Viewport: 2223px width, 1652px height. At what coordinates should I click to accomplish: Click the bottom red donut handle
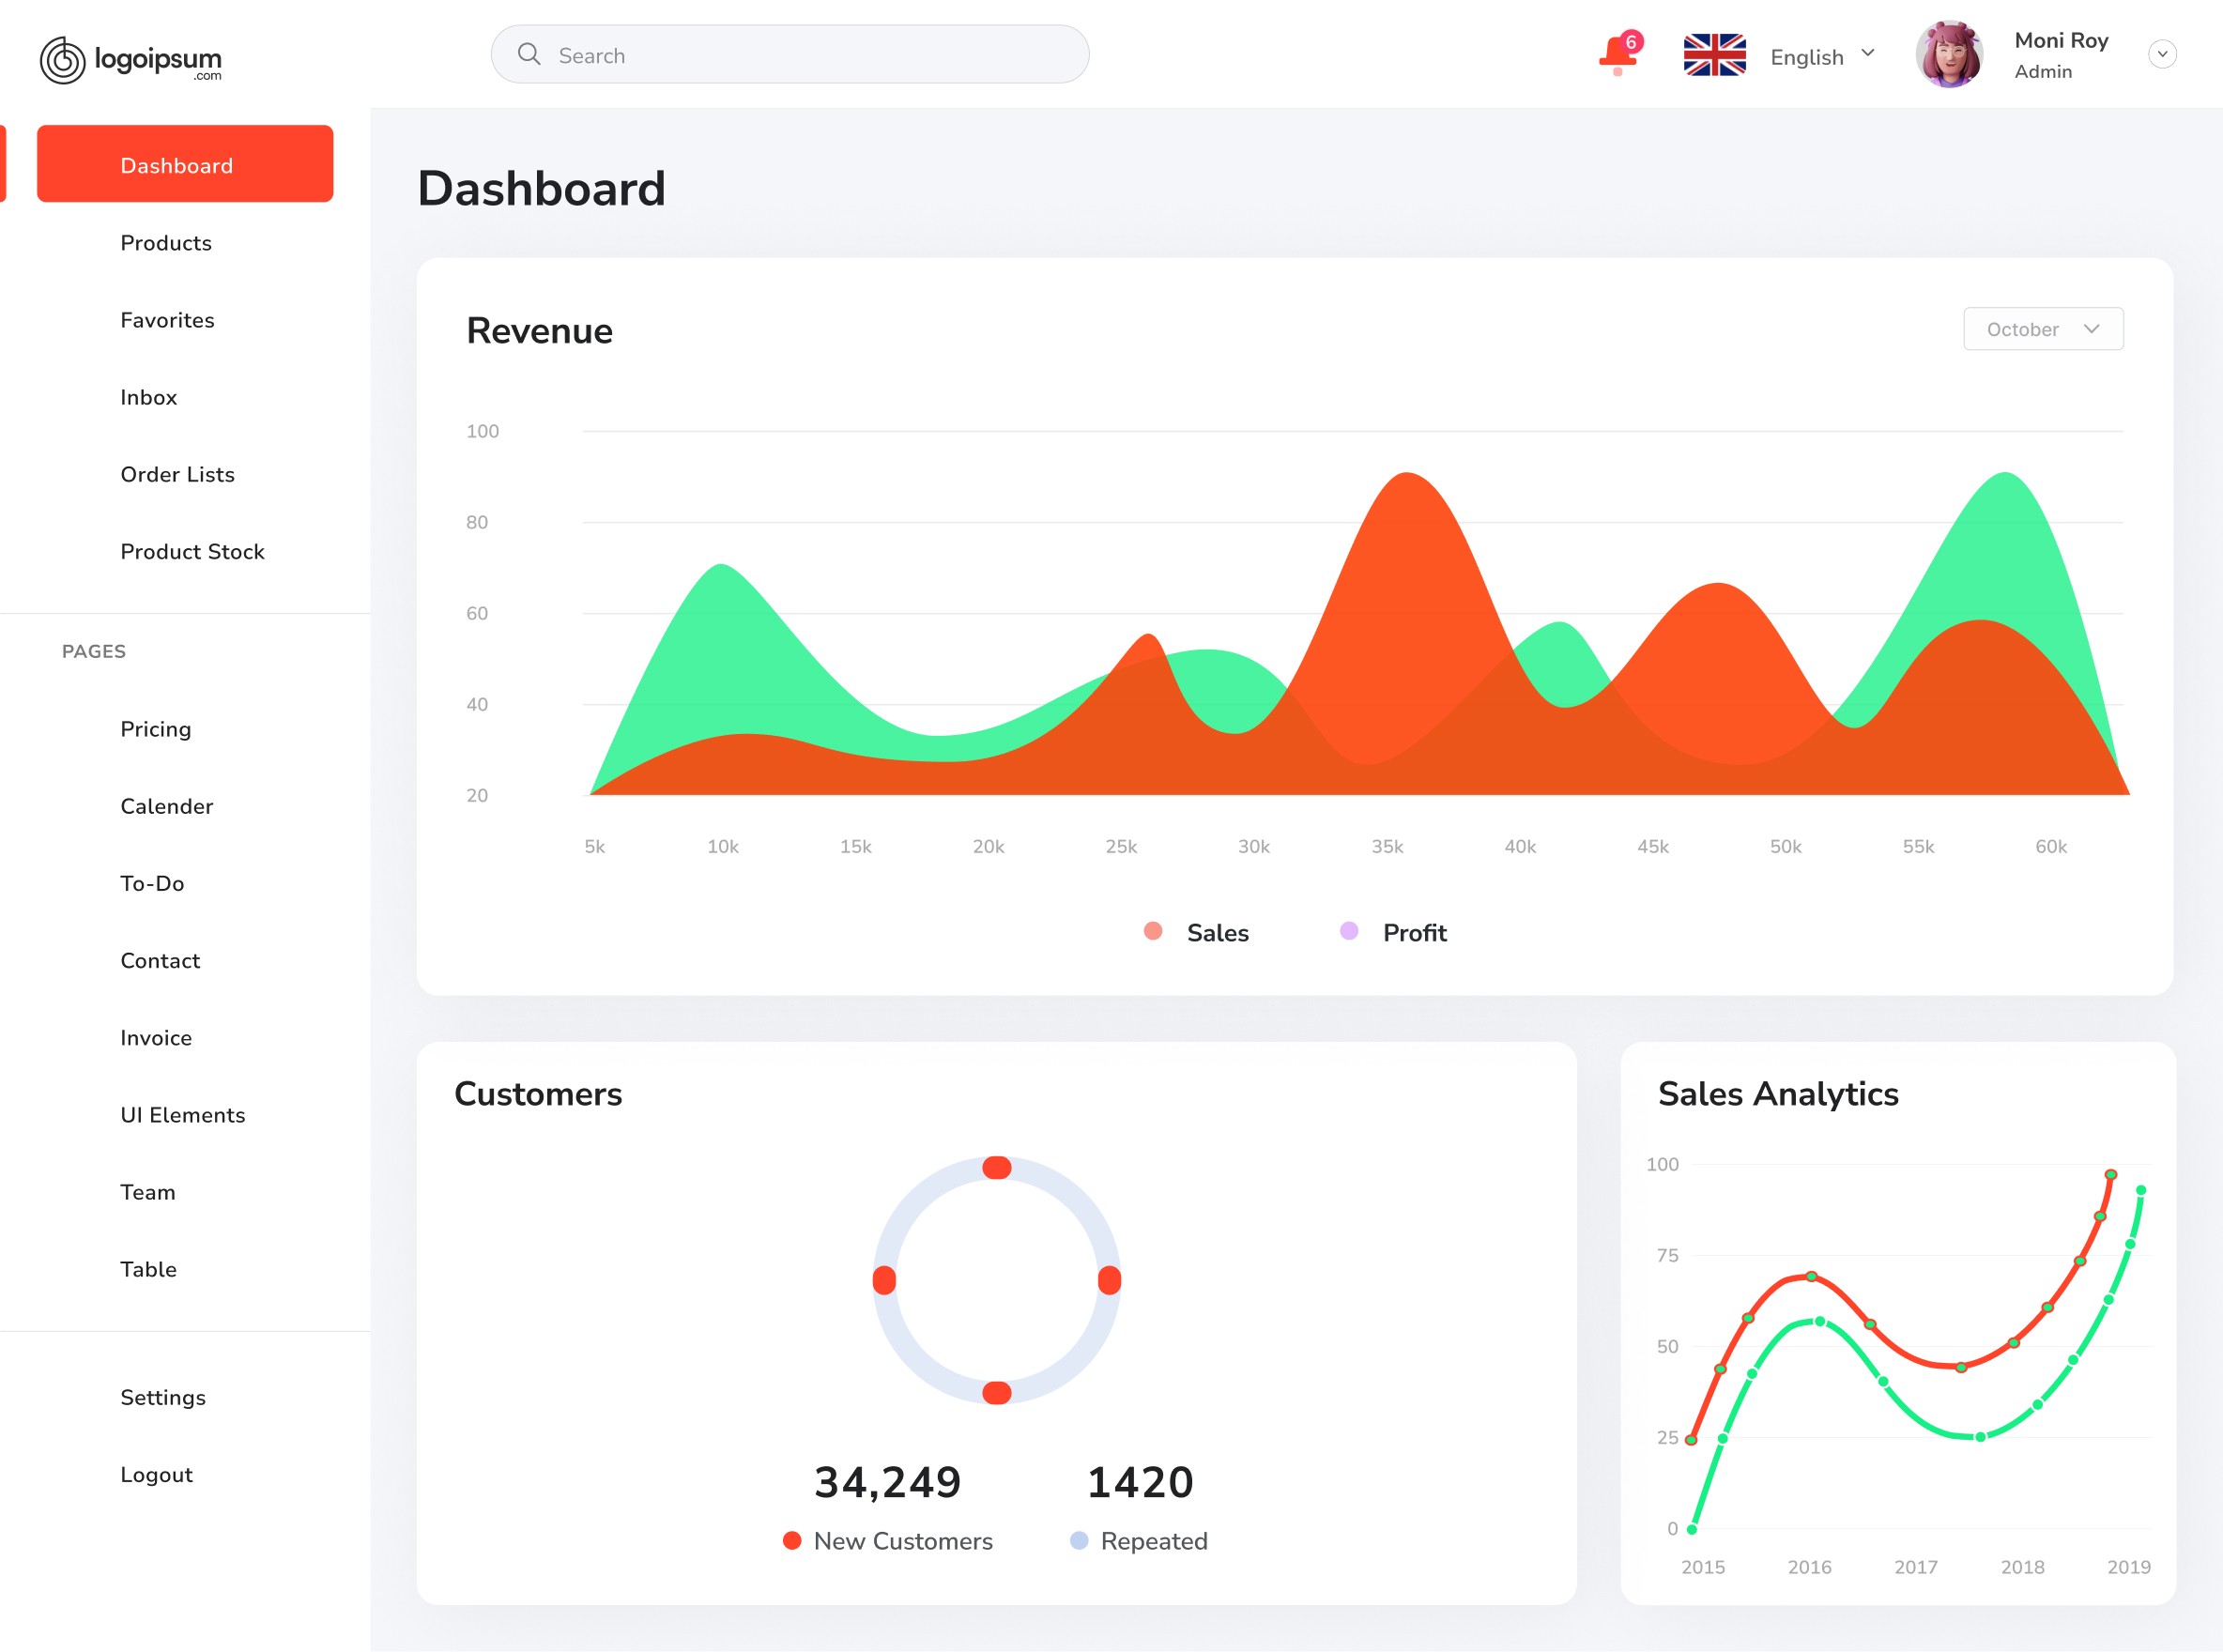pyautogui.click(x=996, y=1393)
